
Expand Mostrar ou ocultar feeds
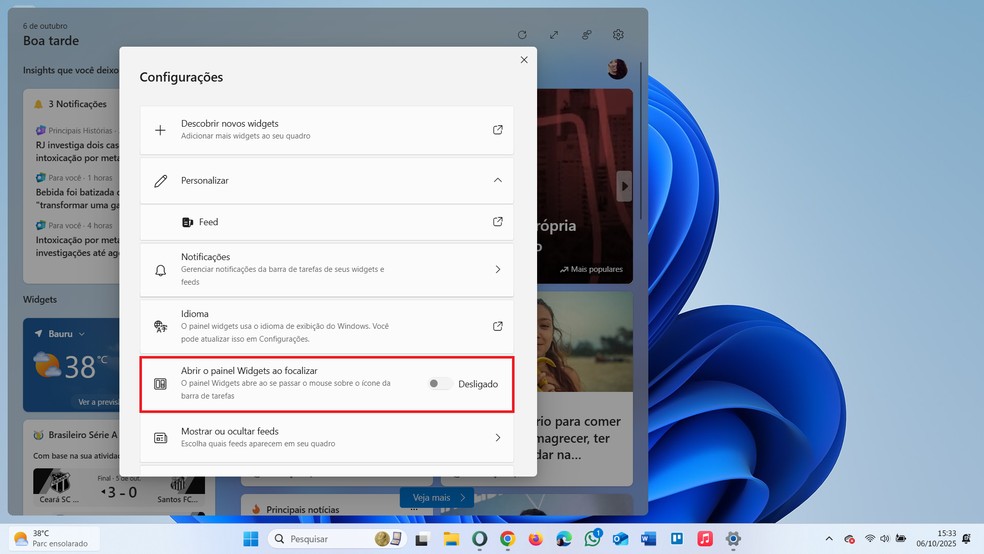coord(497,438)
